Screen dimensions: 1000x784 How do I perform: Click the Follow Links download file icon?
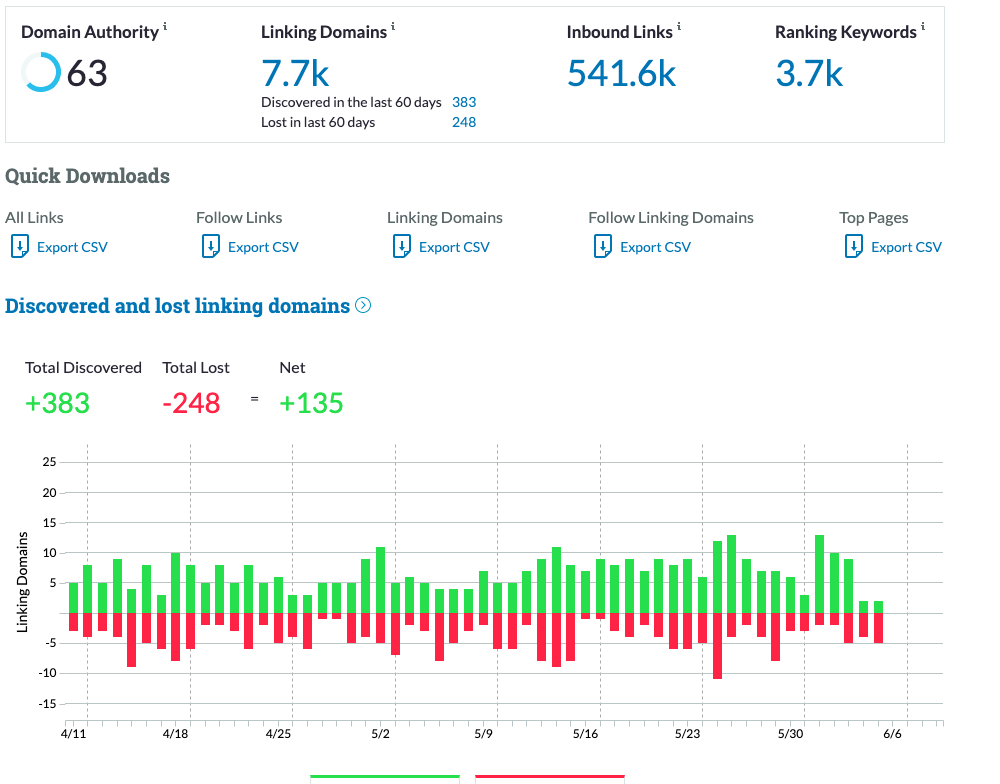tap(210, 246)
